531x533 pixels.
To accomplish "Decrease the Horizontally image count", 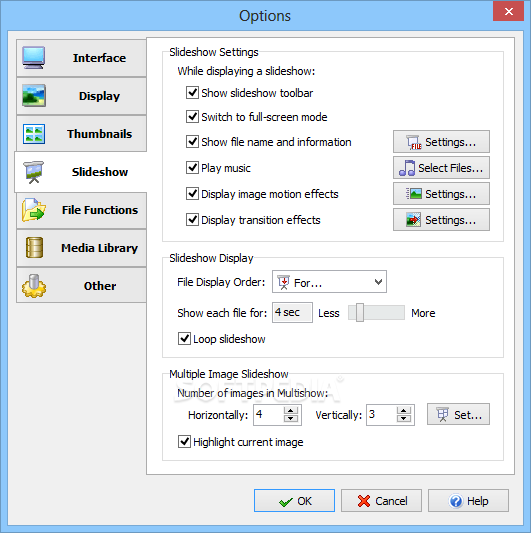I will tap(291, 418).
